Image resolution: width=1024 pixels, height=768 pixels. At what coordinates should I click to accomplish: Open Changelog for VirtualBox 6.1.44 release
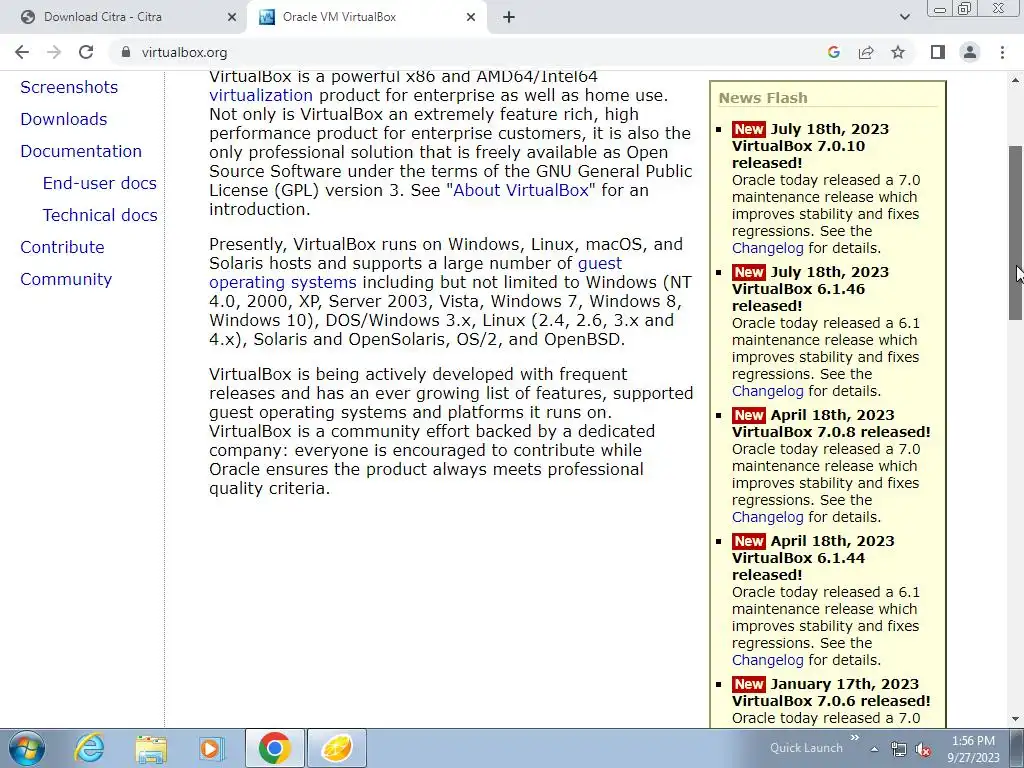[x=767, y=660]
